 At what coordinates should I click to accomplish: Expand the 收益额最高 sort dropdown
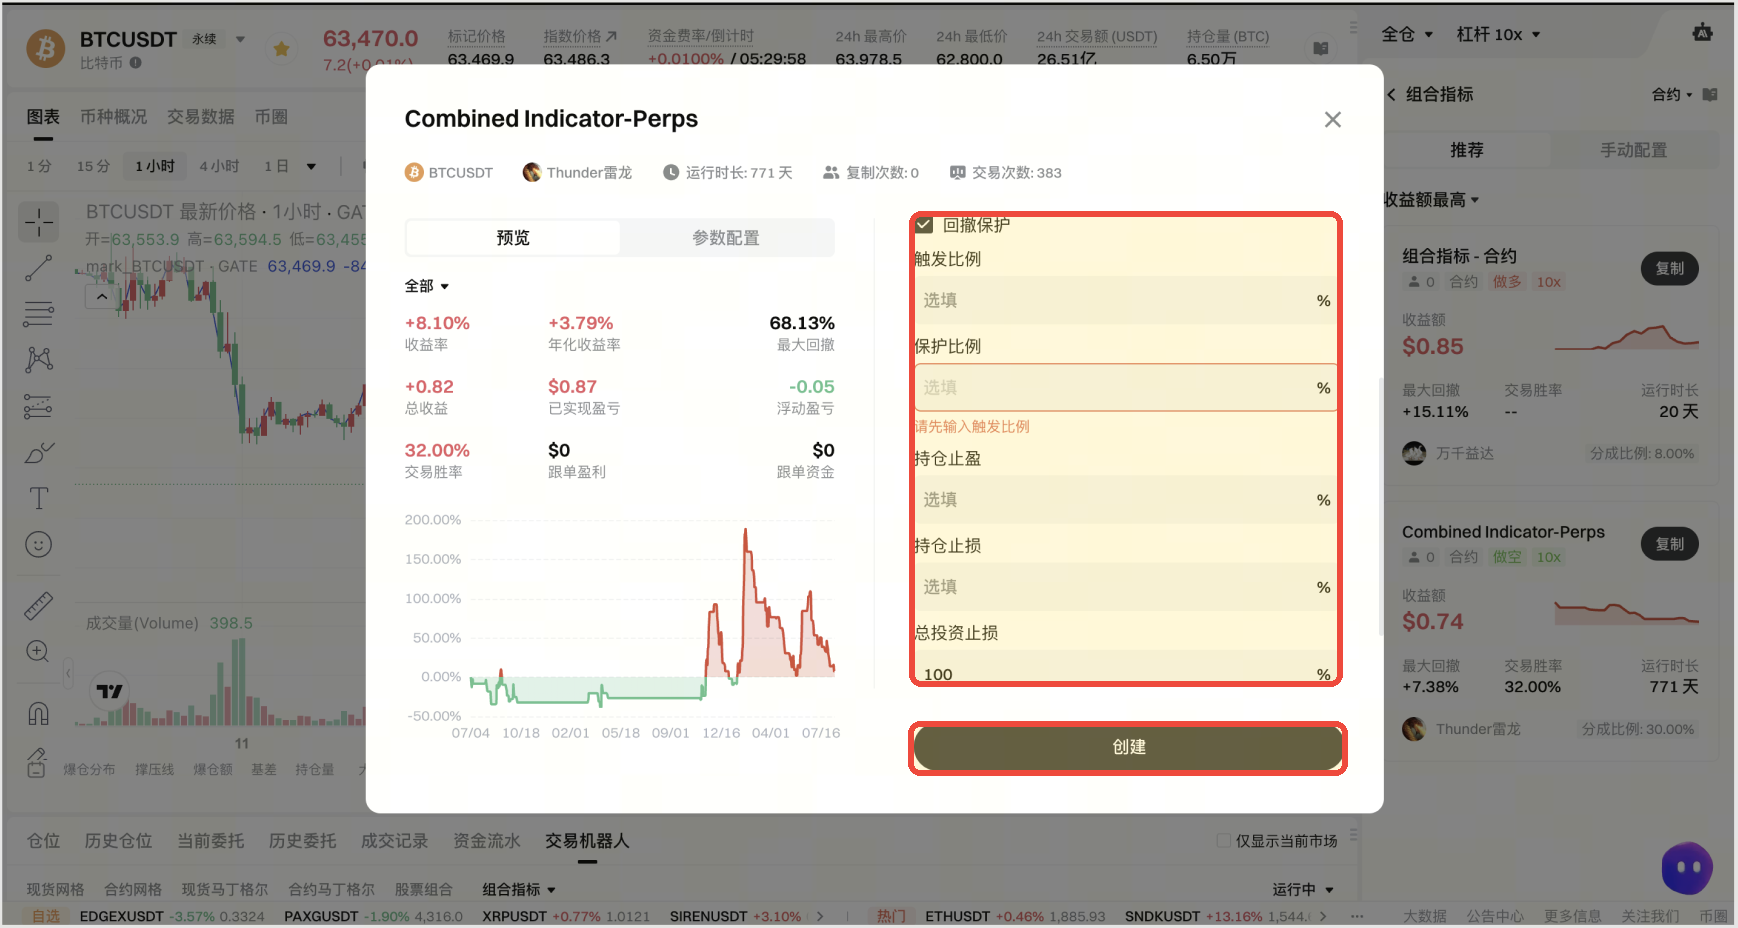[x=1431, y=200]
